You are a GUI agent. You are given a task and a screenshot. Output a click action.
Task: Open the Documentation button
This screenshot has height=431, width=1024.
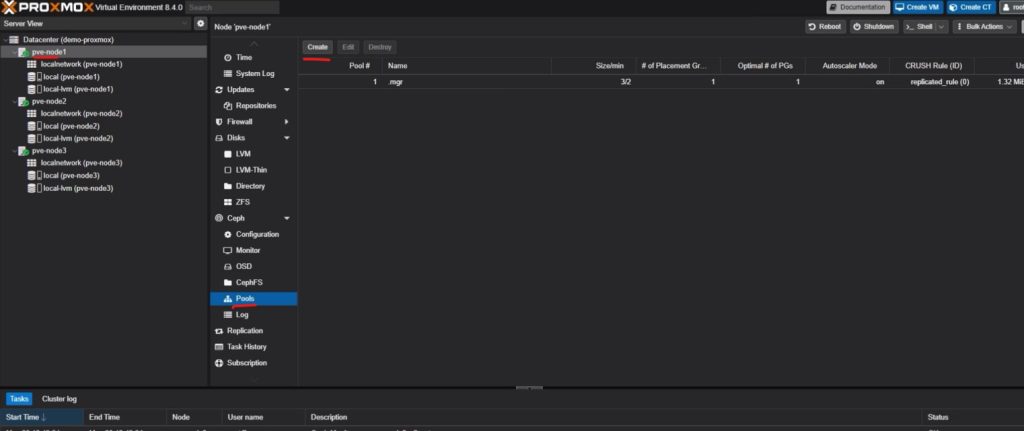[858, 7]
